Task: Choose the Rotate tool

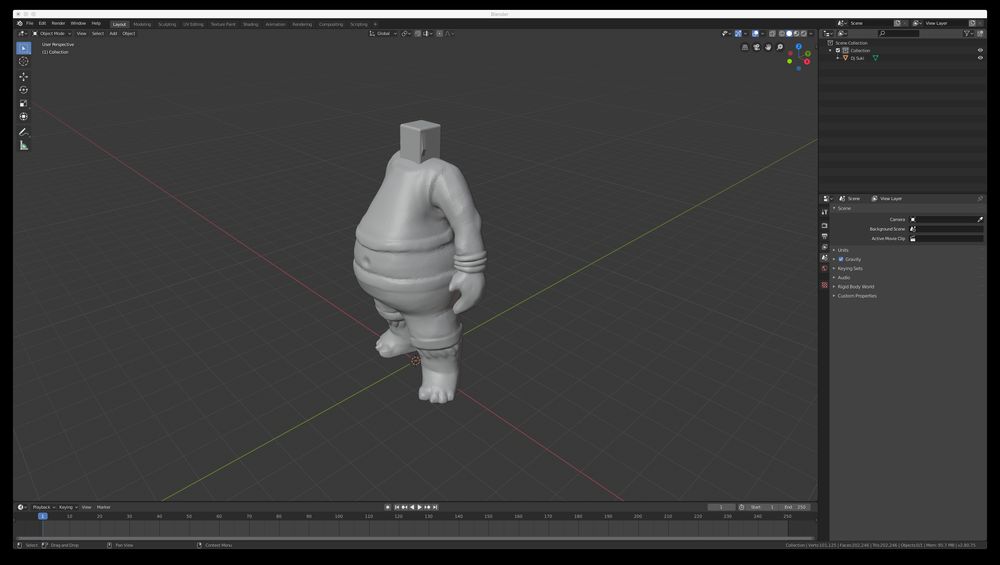Action: (x=24, y=90)
